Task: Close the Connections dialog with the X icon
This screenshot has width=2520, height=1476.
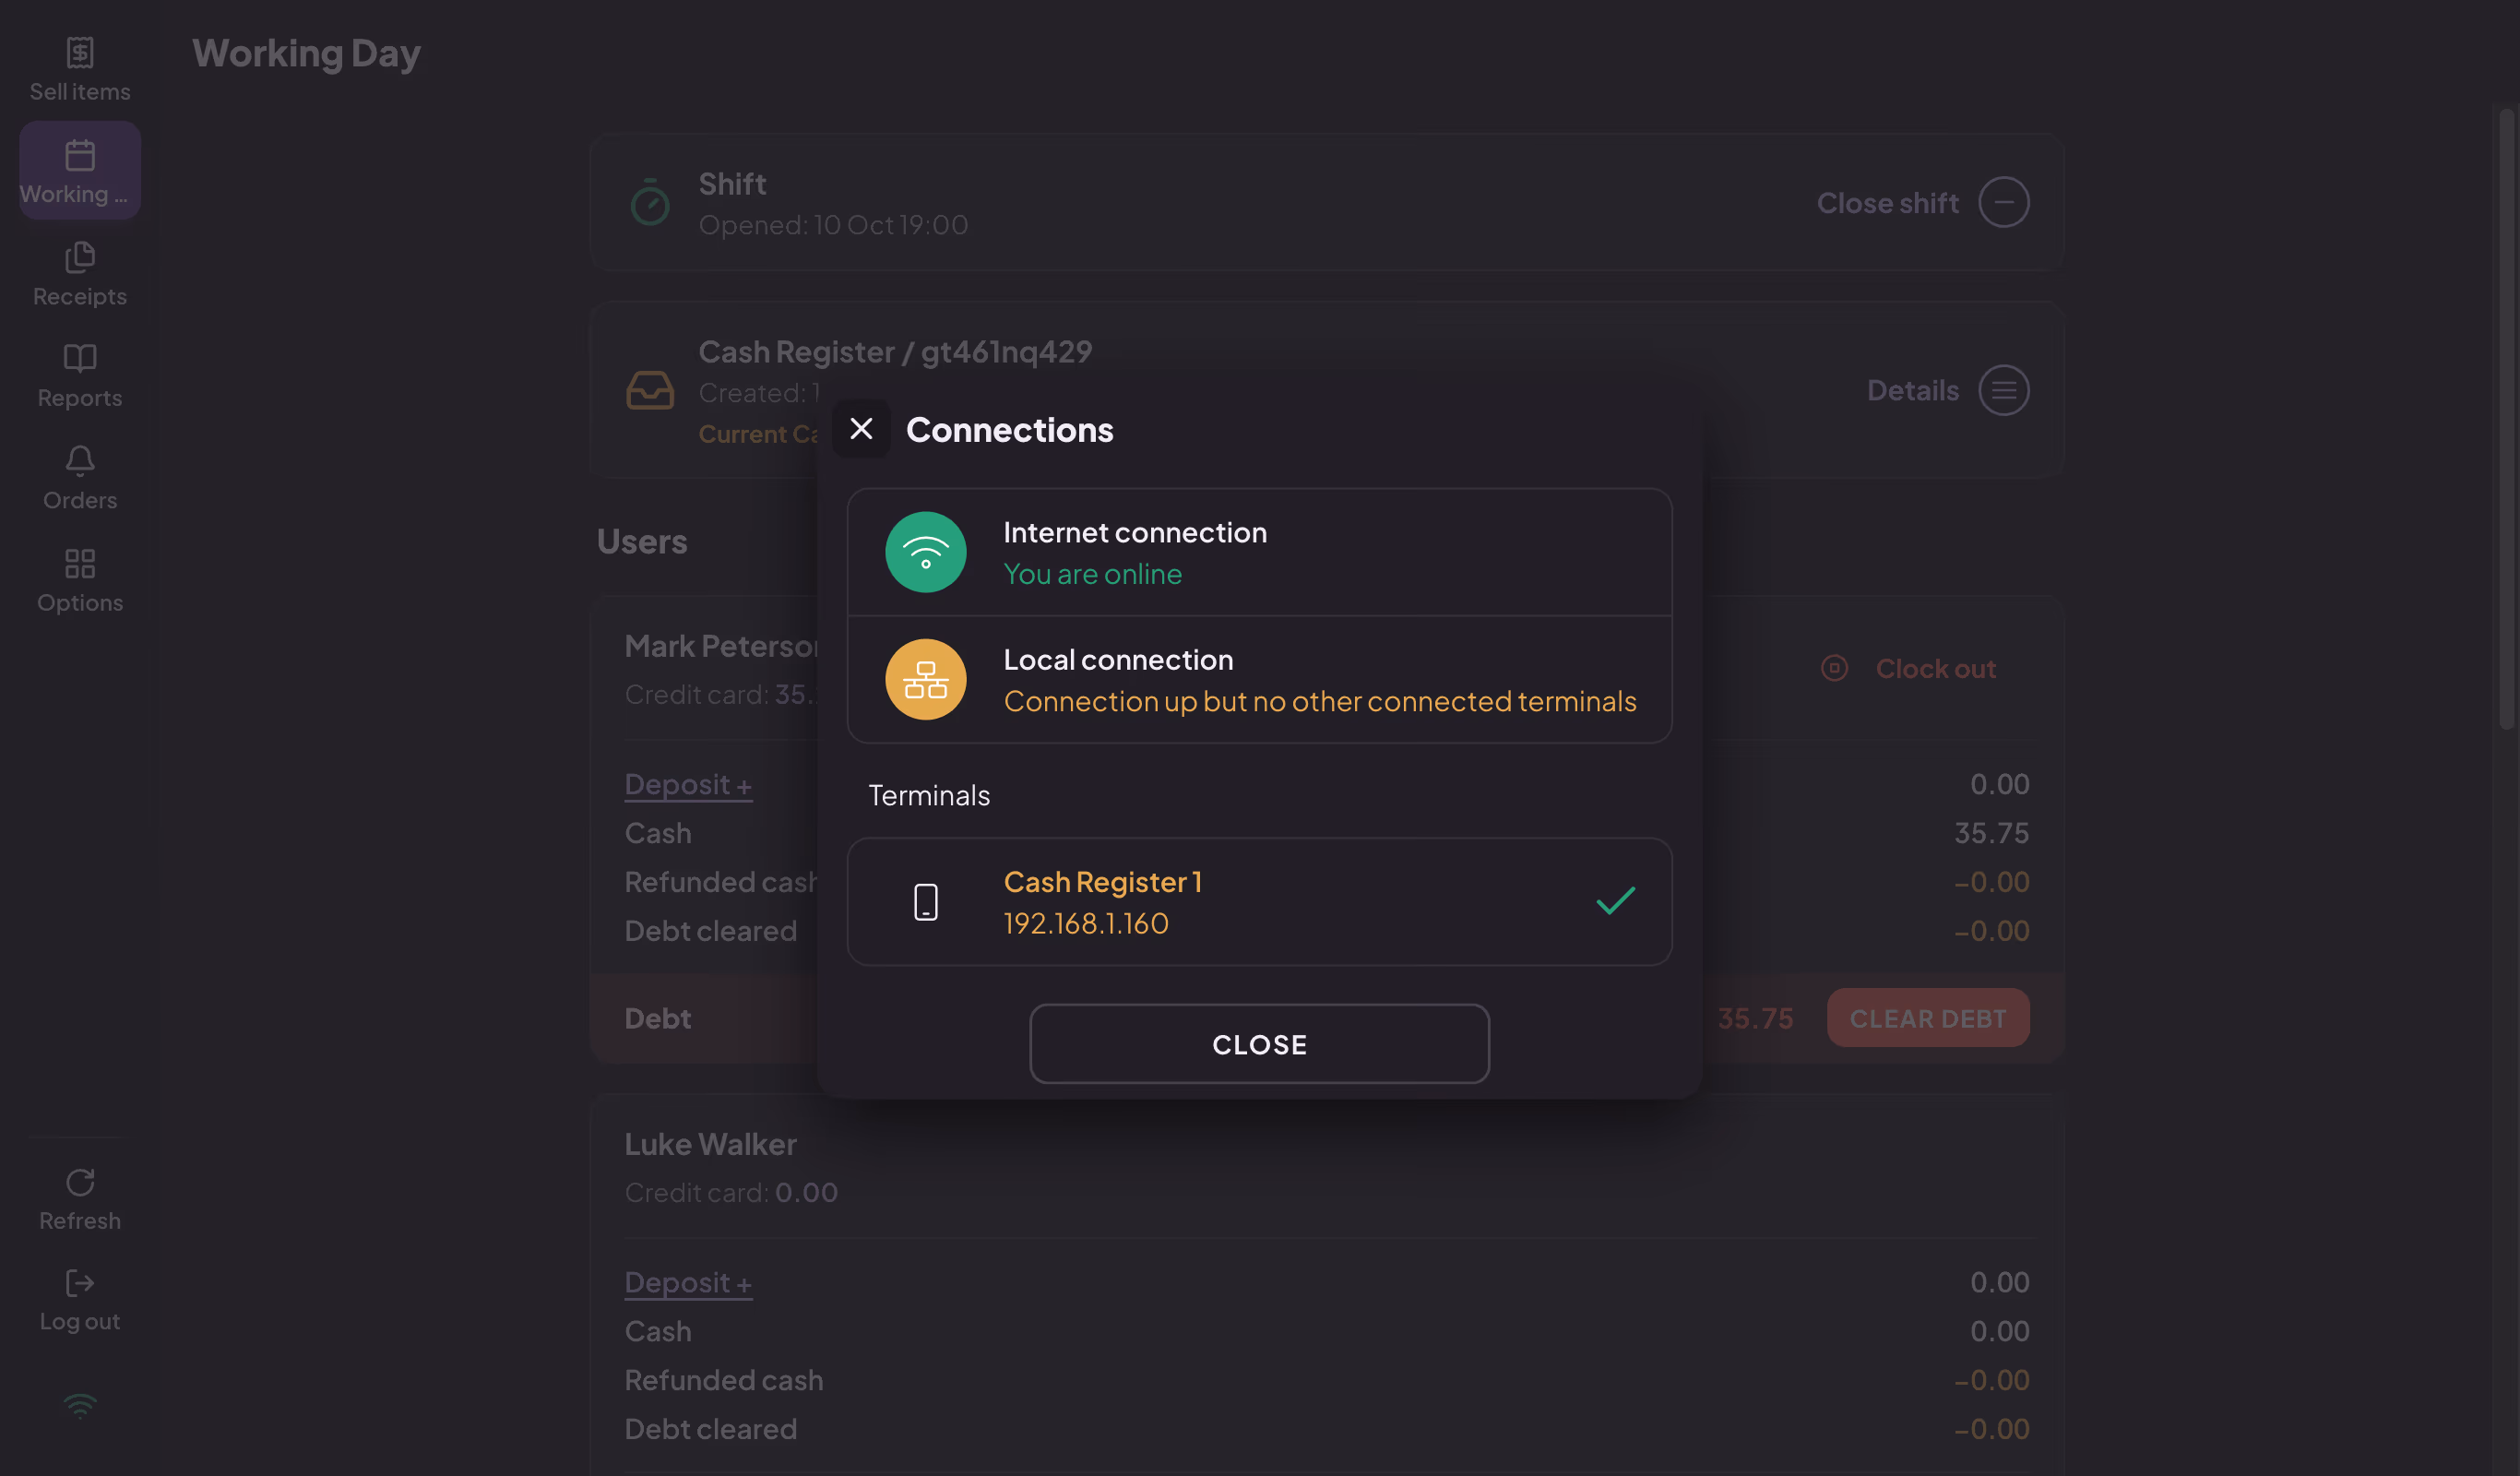Action: [x=861, y=429]
